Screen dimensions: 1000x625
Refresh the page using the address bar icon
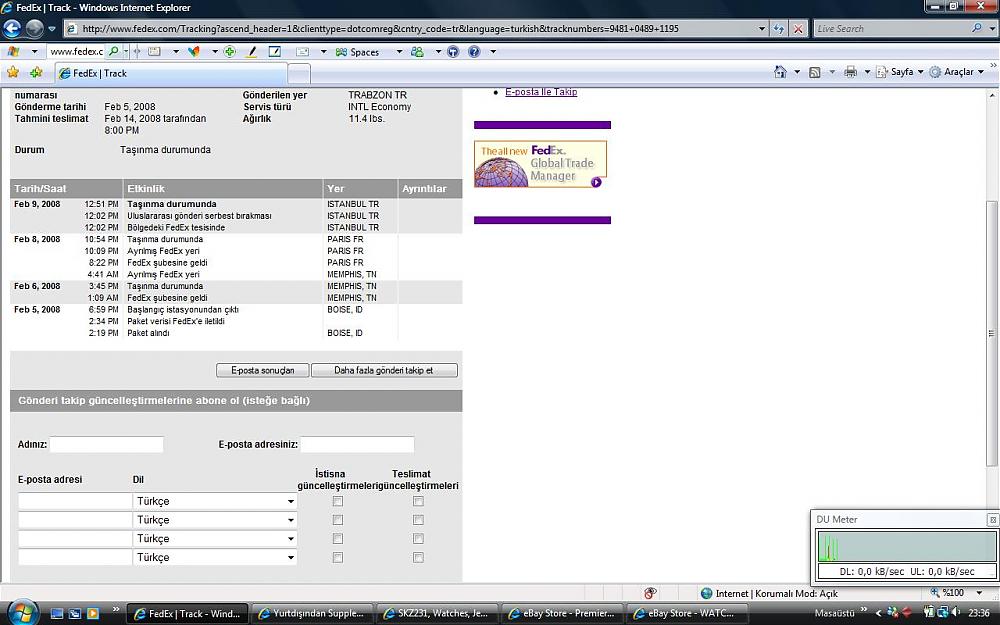779,29
